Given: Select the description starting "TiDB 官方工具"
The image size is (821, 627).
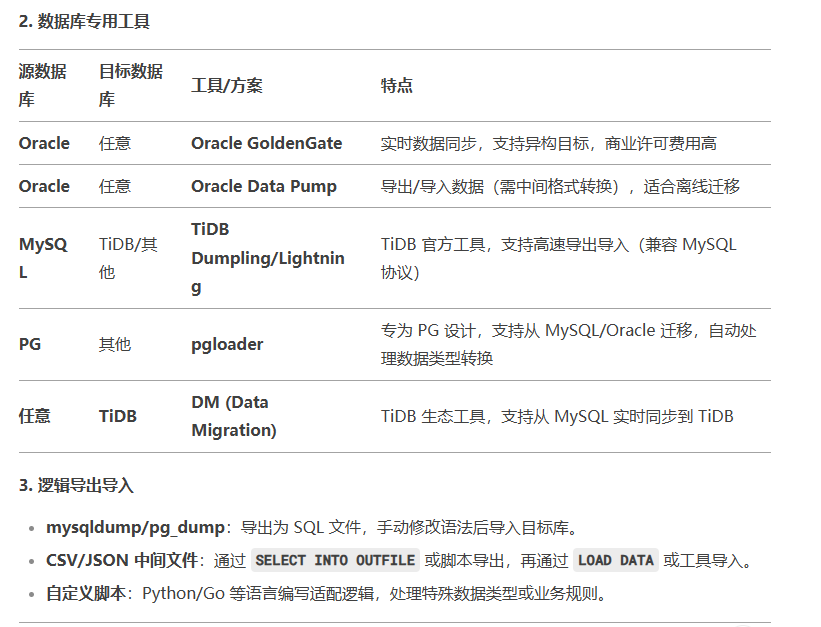Looking at the screenshot, I should click(558, 258).
